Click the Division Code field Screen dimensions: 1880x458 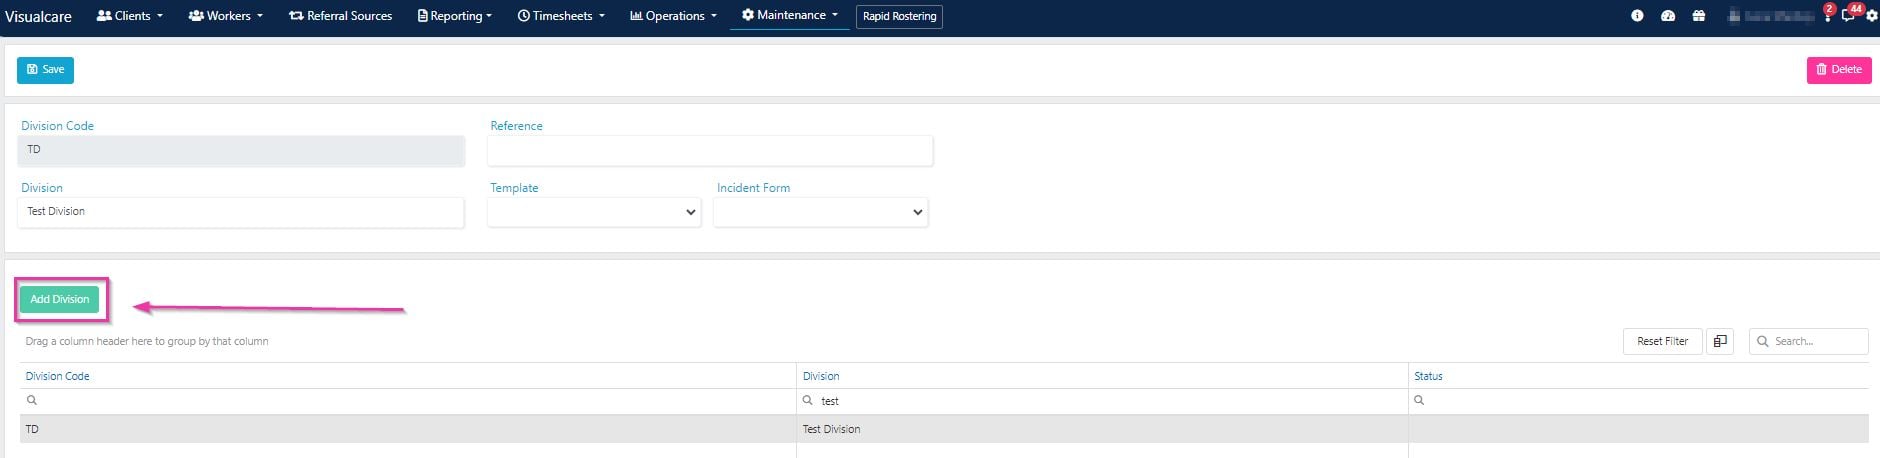pyautogui.click(x=241, y=150)
